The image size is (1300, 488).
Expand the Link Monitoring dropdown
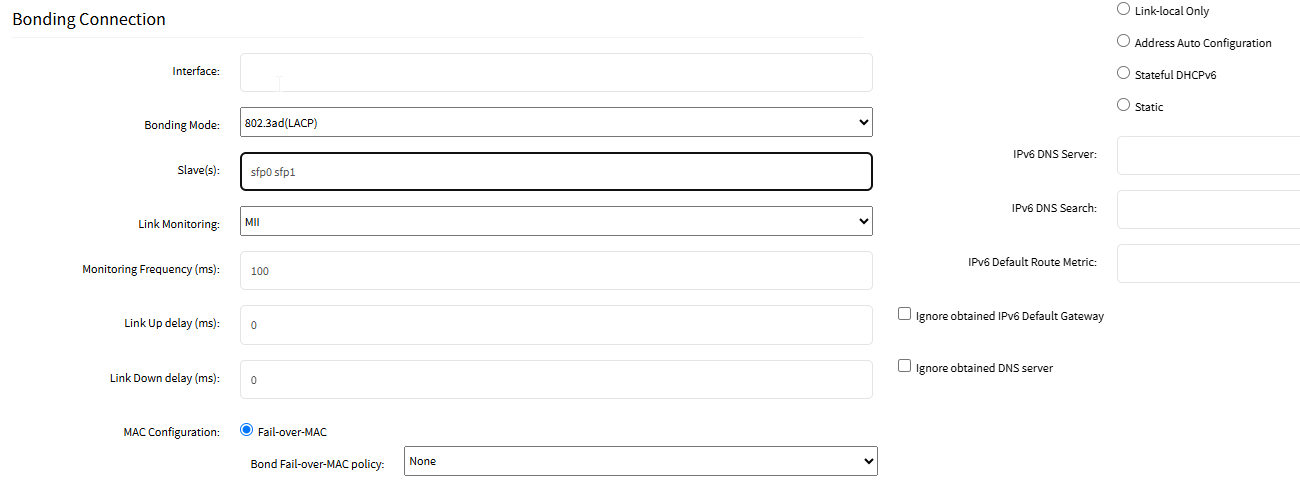555,221
